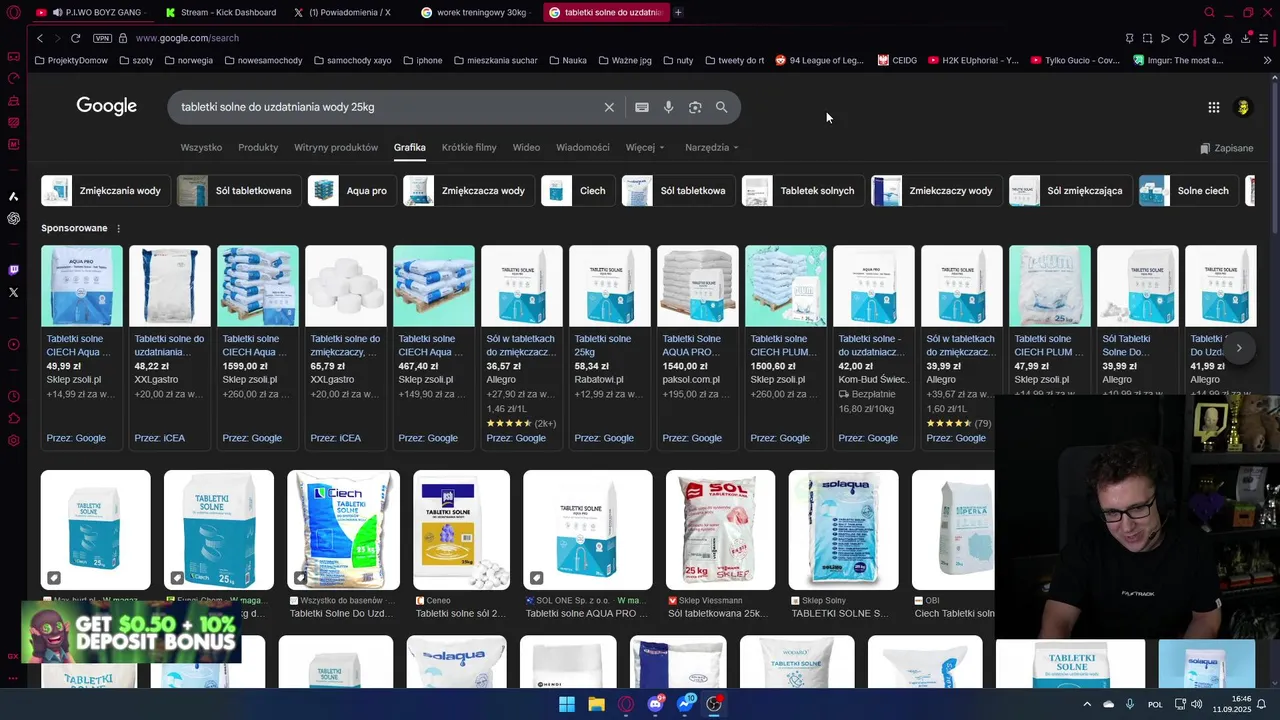Open sponsored info three-dot menu

118,228
